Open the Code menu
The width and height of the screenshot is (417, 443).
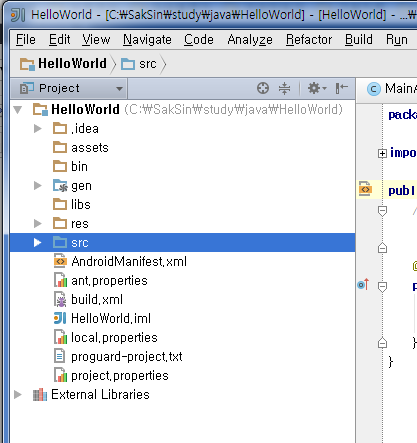point(199,40)
